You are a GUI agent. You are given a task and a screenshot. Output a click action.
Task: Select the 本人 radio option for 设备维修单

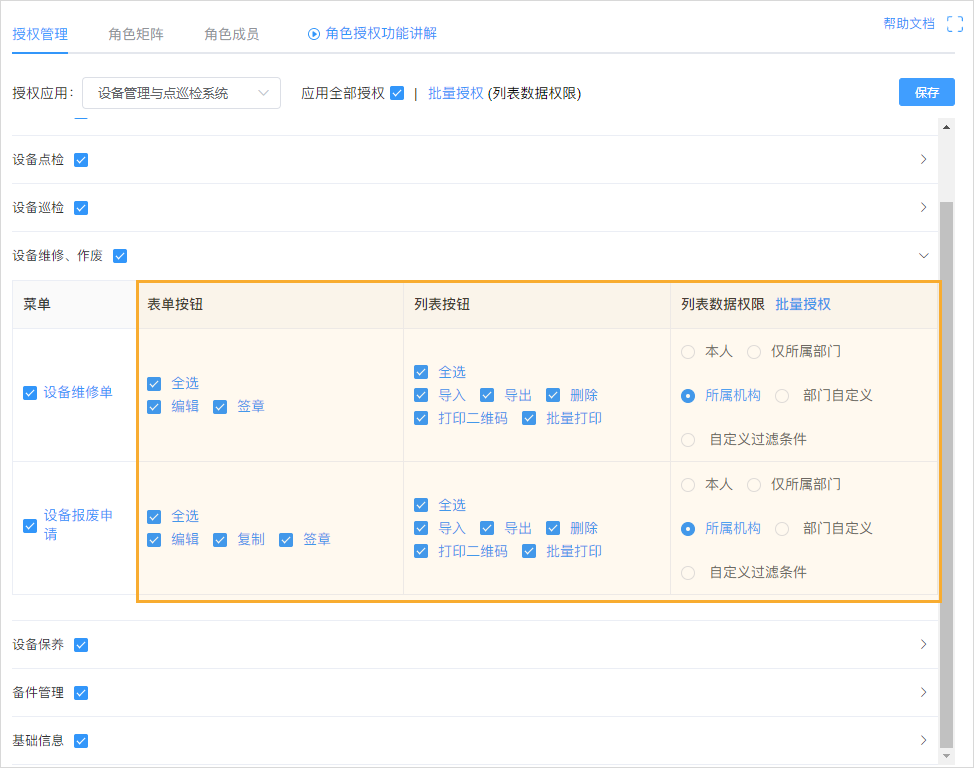pyautogui.click(x=687, y=351)
